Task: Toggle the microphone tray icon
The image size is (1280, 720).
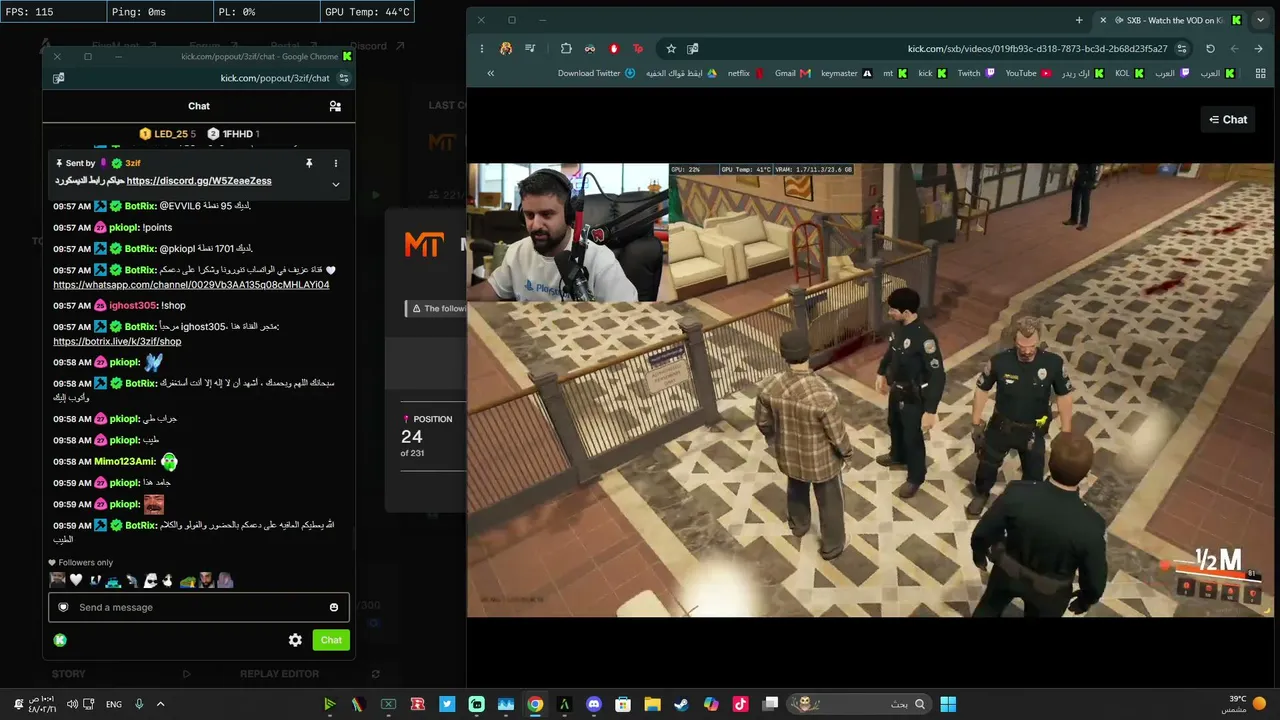Action: pos(139,704)
